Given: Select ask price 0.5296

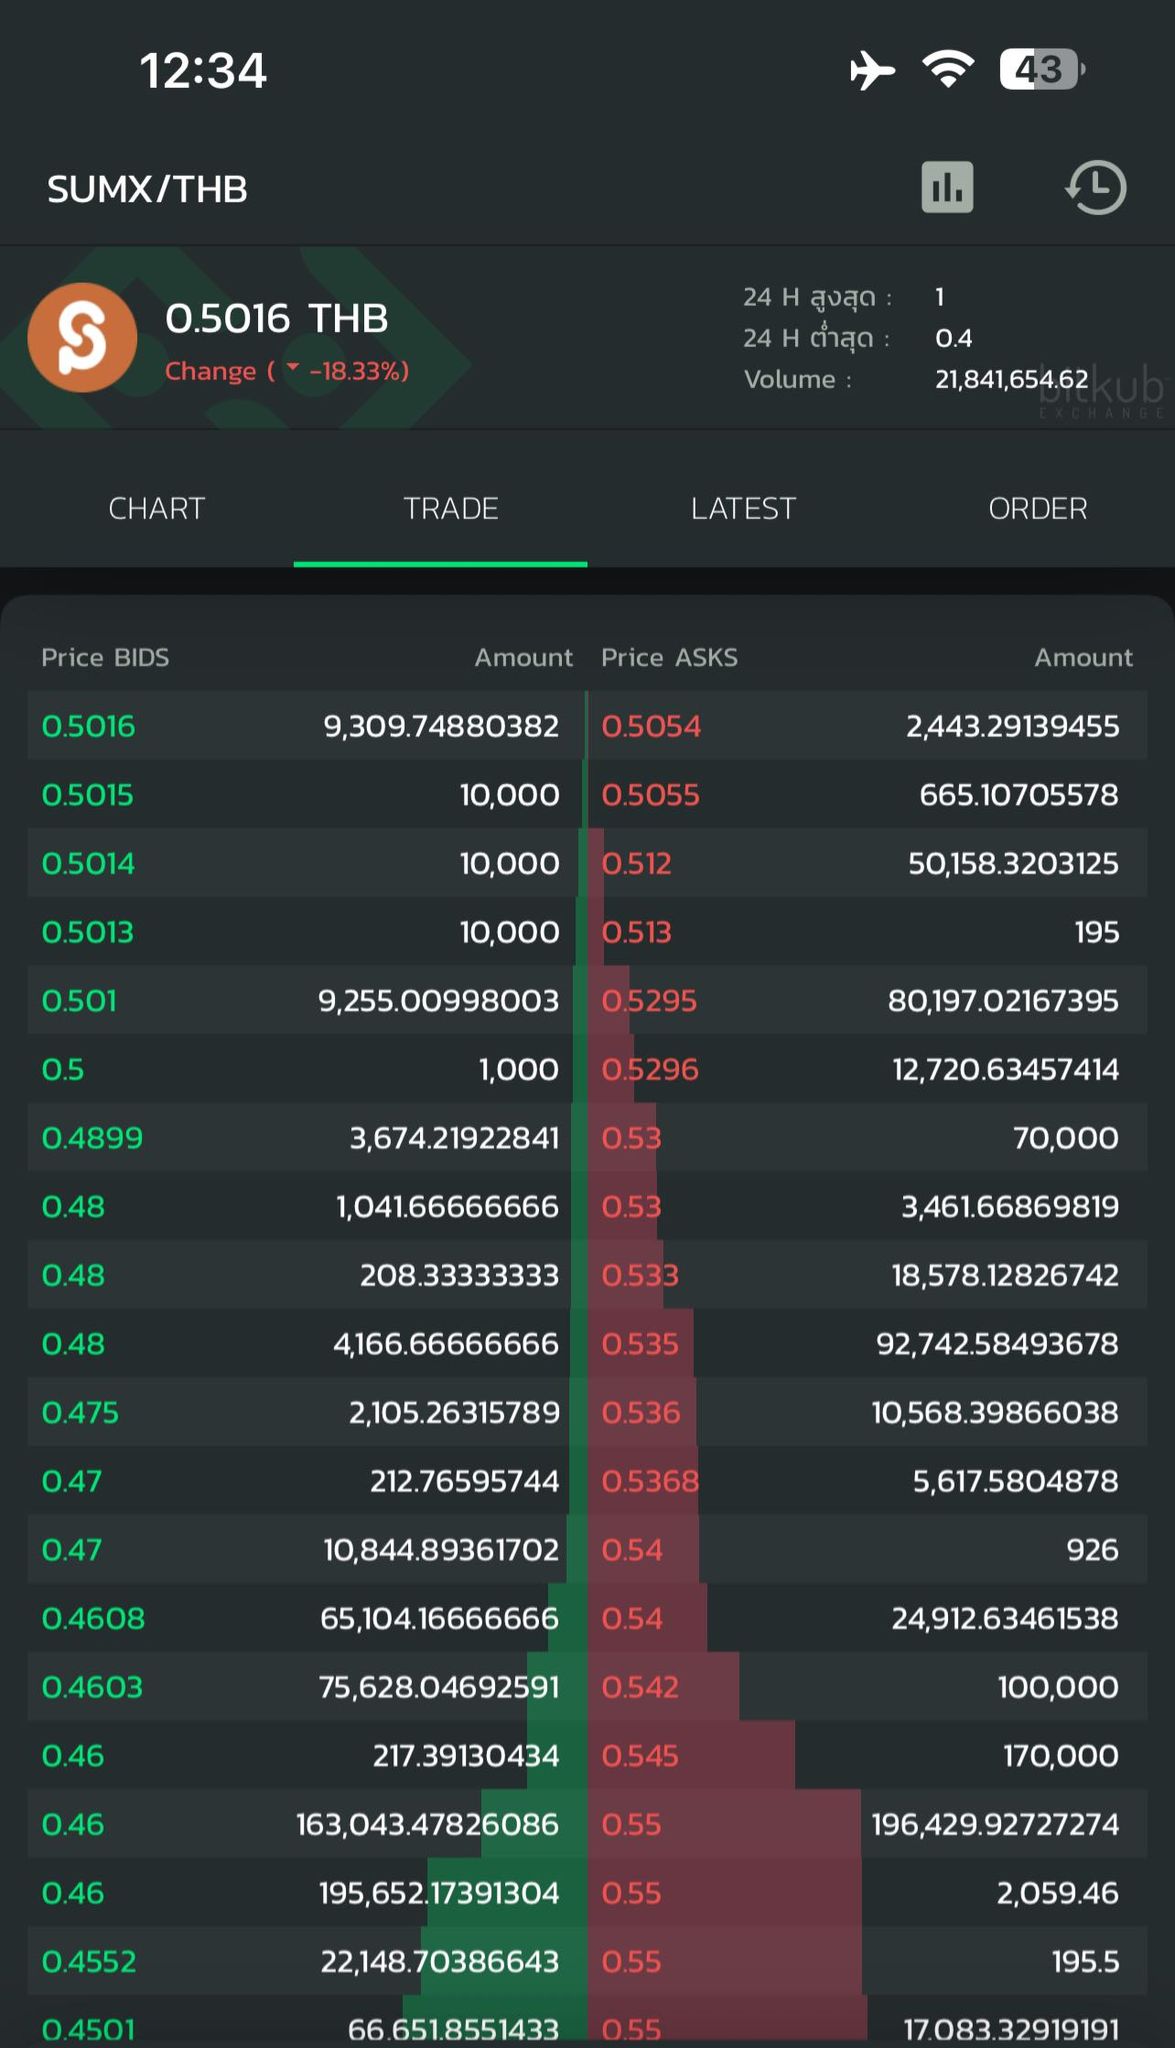Looking at the screenshot, I should [650, 1069].
